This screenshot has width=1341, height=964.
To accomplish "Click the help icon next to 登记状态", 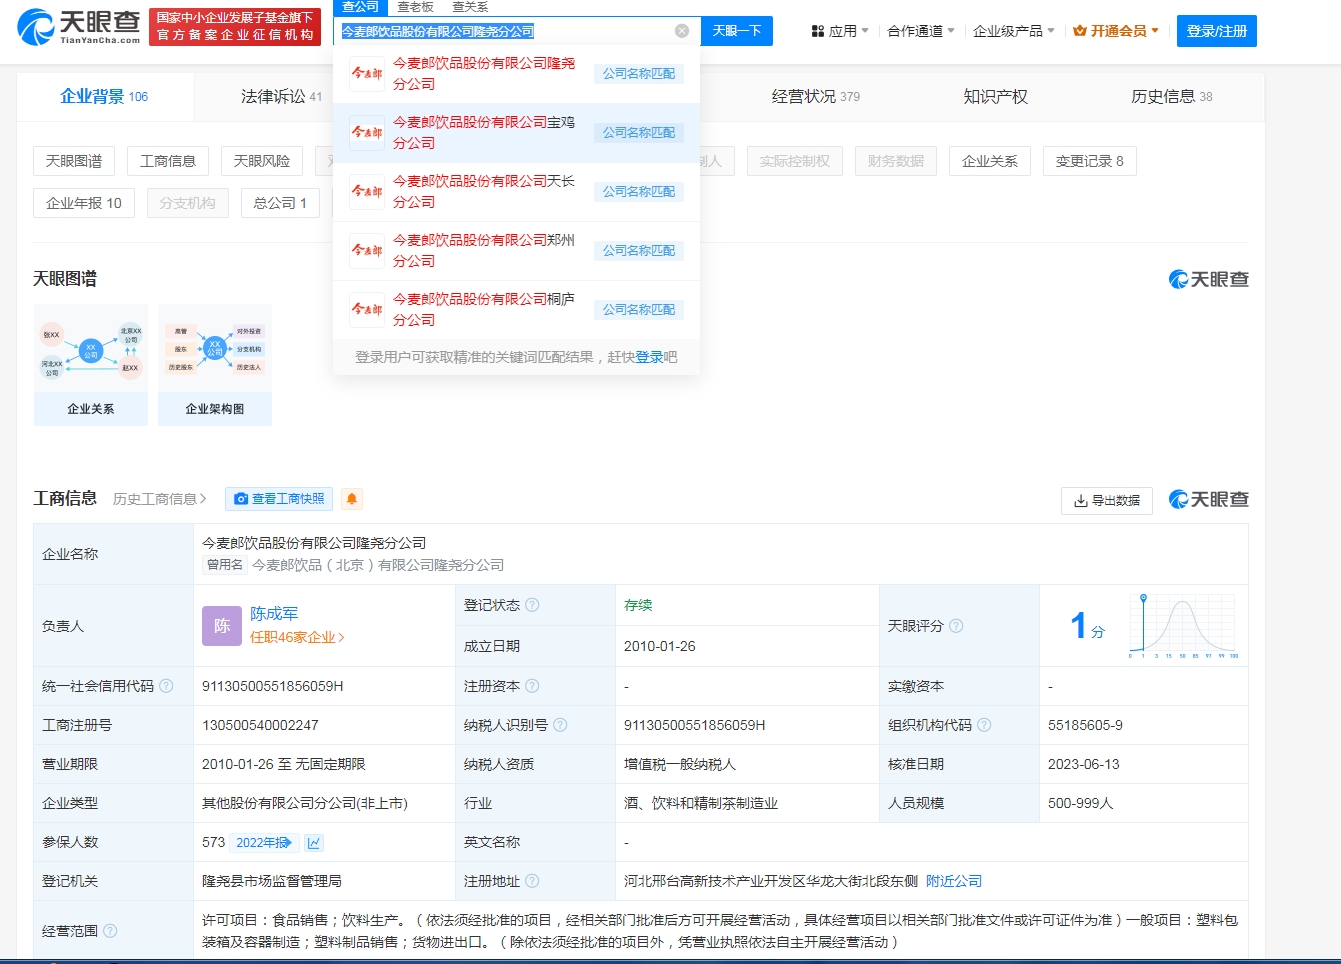I will pos(532,605).
